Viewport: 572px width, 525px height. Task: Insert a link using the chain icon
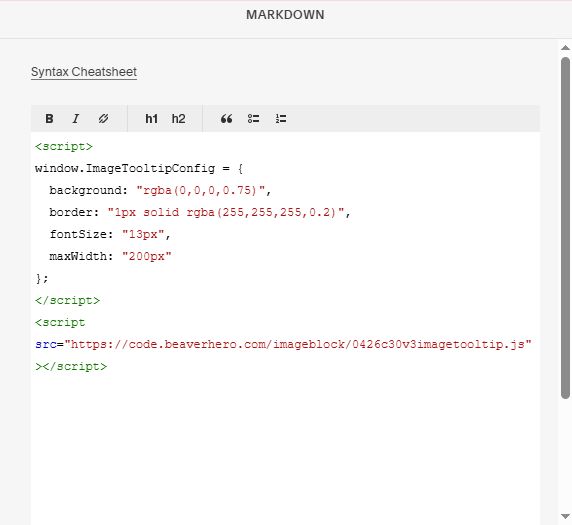pyautogui.click(x=103, y=119)
